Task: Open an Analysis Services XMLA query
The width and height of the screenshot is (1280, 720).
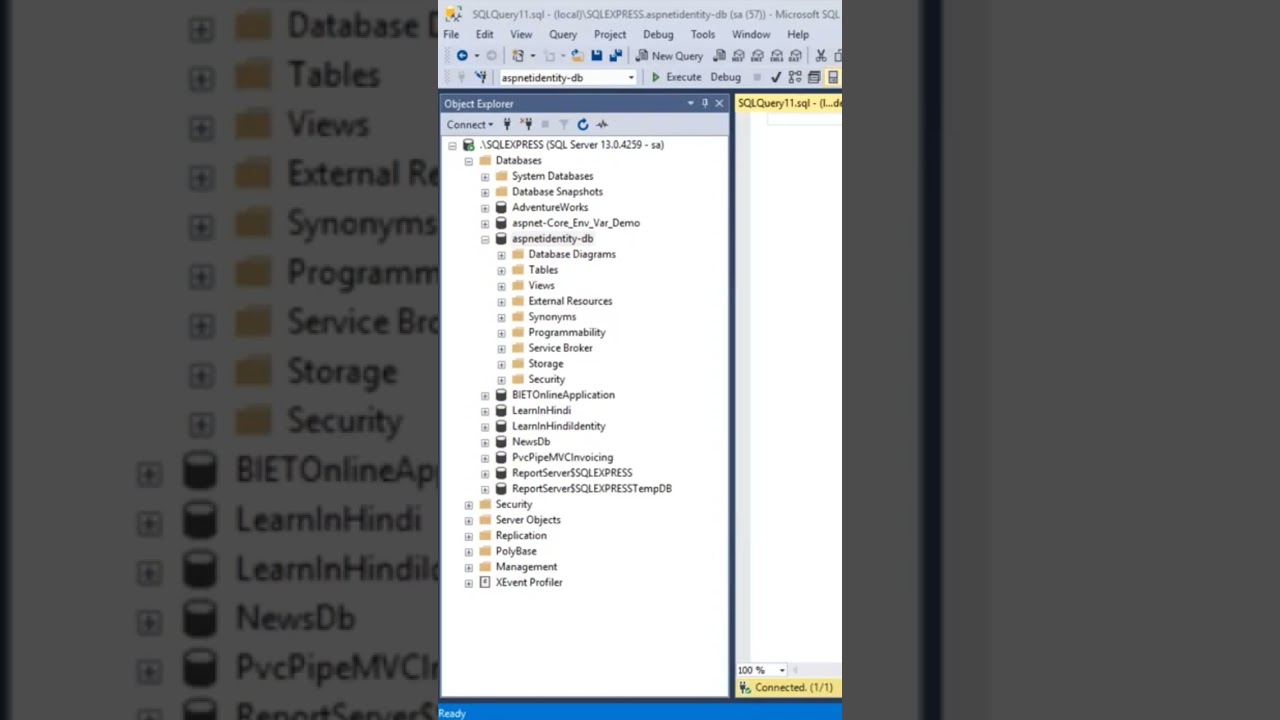Action: tap(776, 56)
